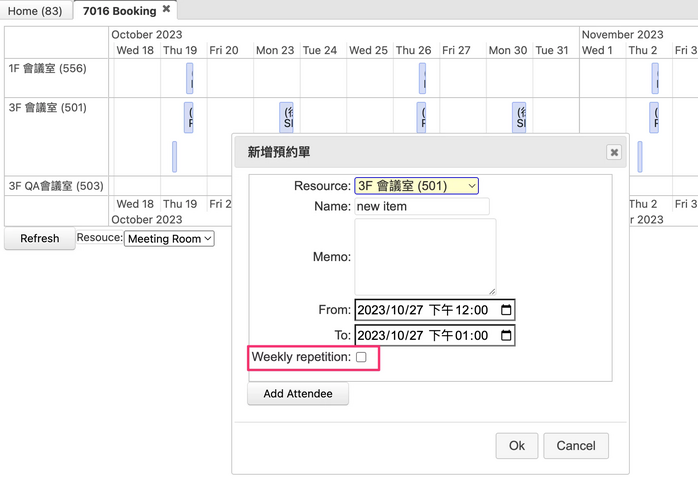
Task: Click inside the Memo text area
Action: click(425, 257)
